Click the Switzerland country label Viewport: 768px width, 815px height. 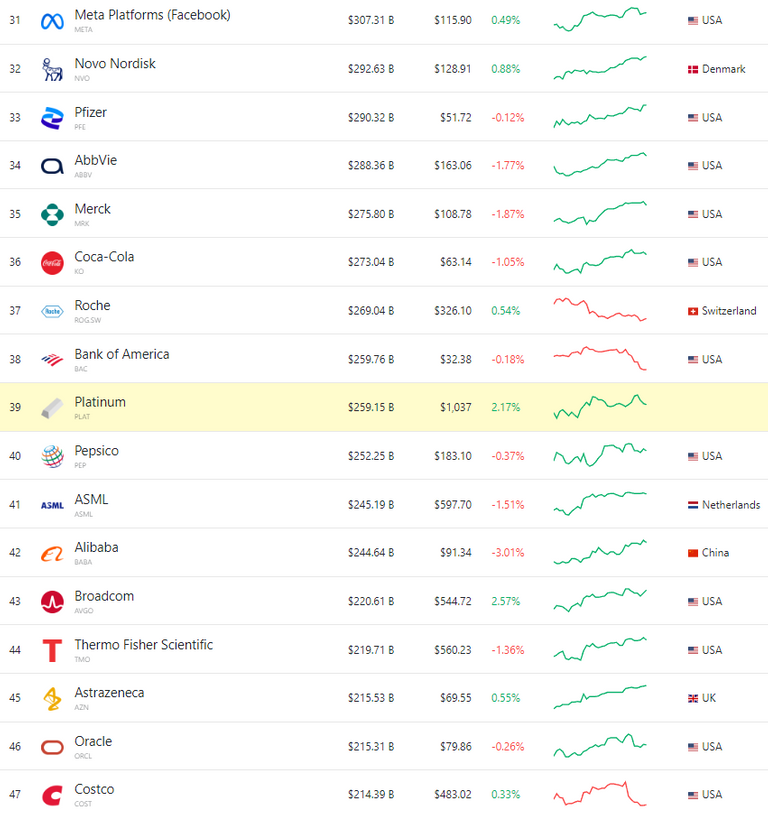[x=729, y=311]
